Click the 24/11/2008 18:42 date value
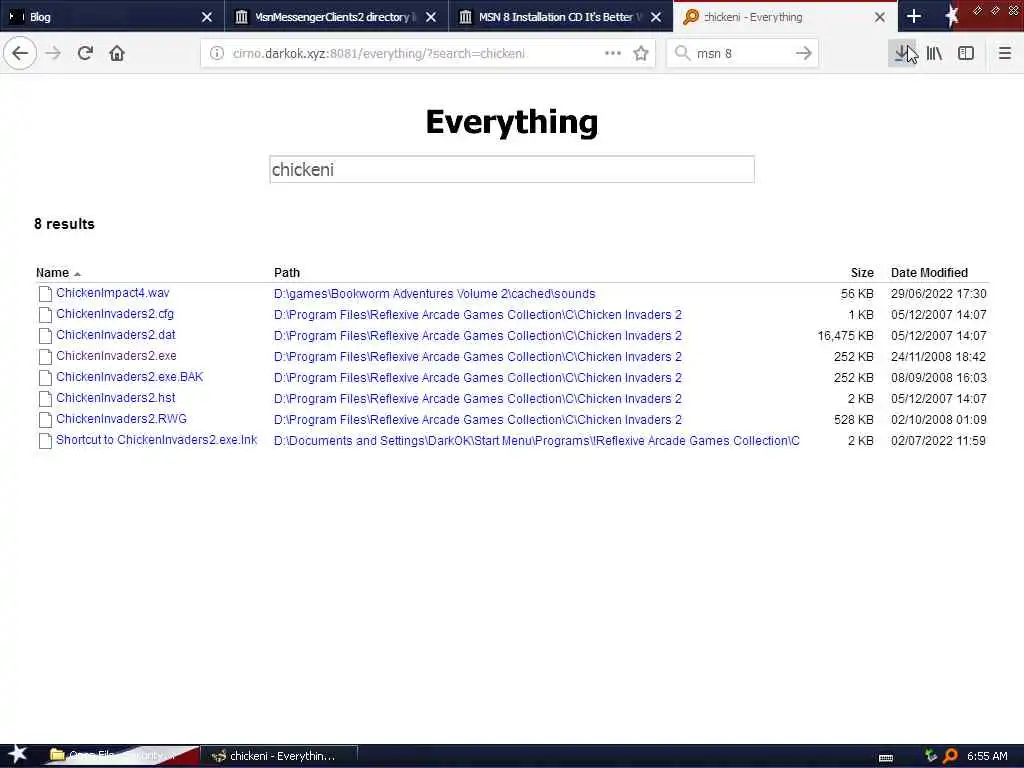 [x=938, y=357]
